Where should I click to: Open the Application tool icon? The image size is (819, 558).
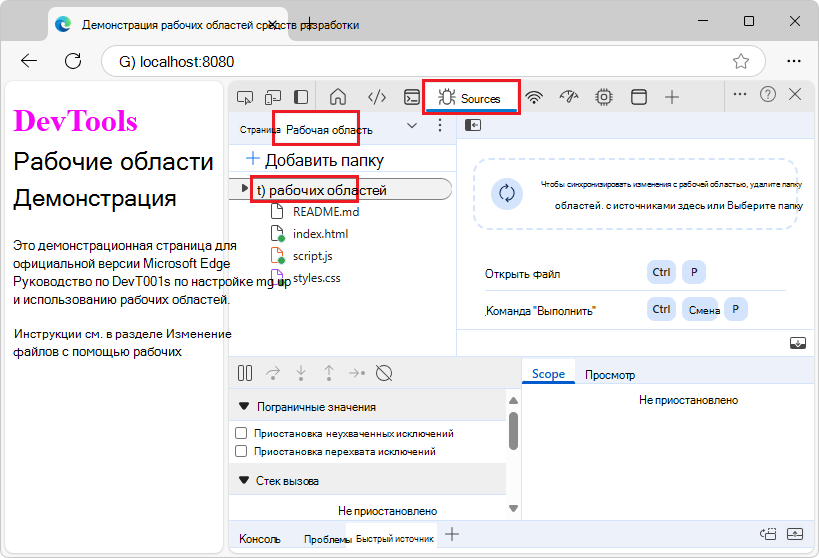click(639, 97)
